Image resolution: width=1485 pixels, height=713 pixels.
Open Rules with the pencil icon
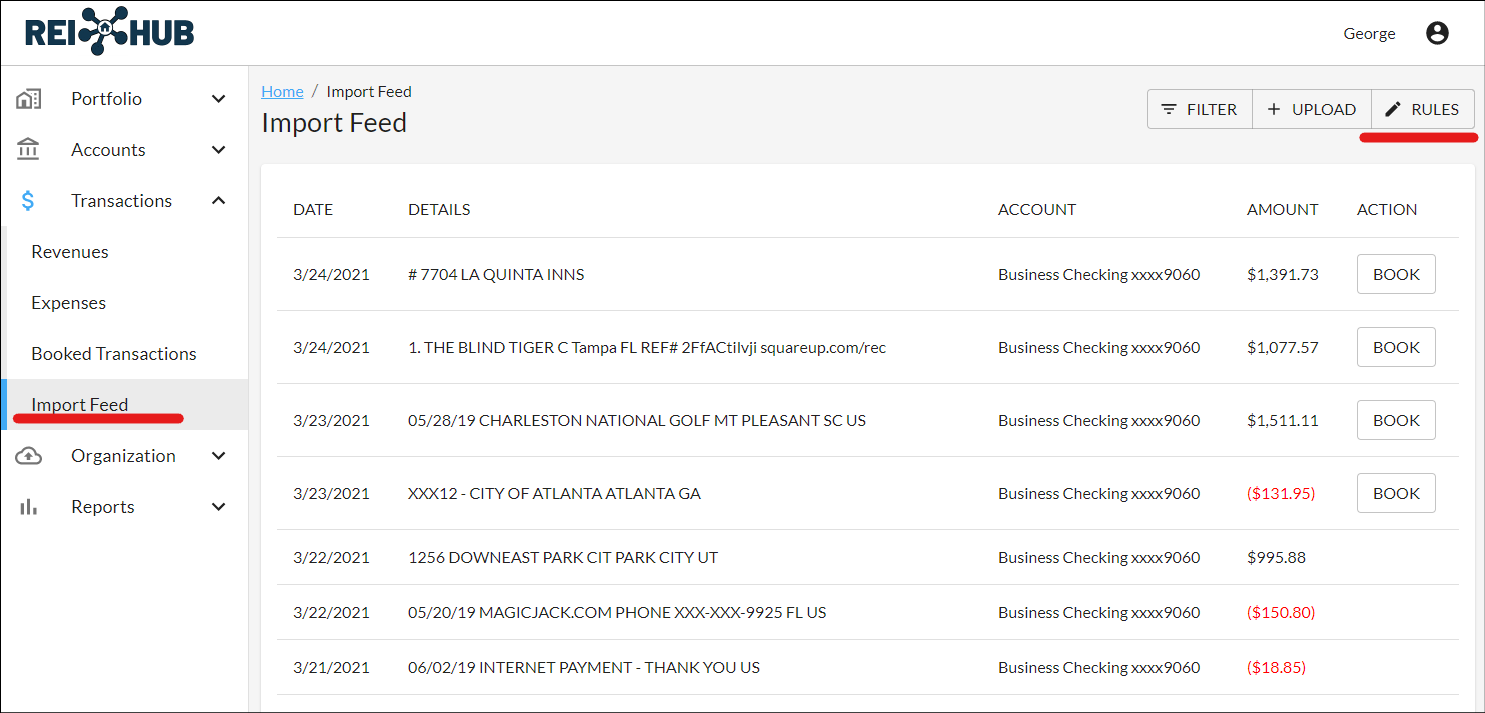pyautogui.click(x=1422, y=109)
